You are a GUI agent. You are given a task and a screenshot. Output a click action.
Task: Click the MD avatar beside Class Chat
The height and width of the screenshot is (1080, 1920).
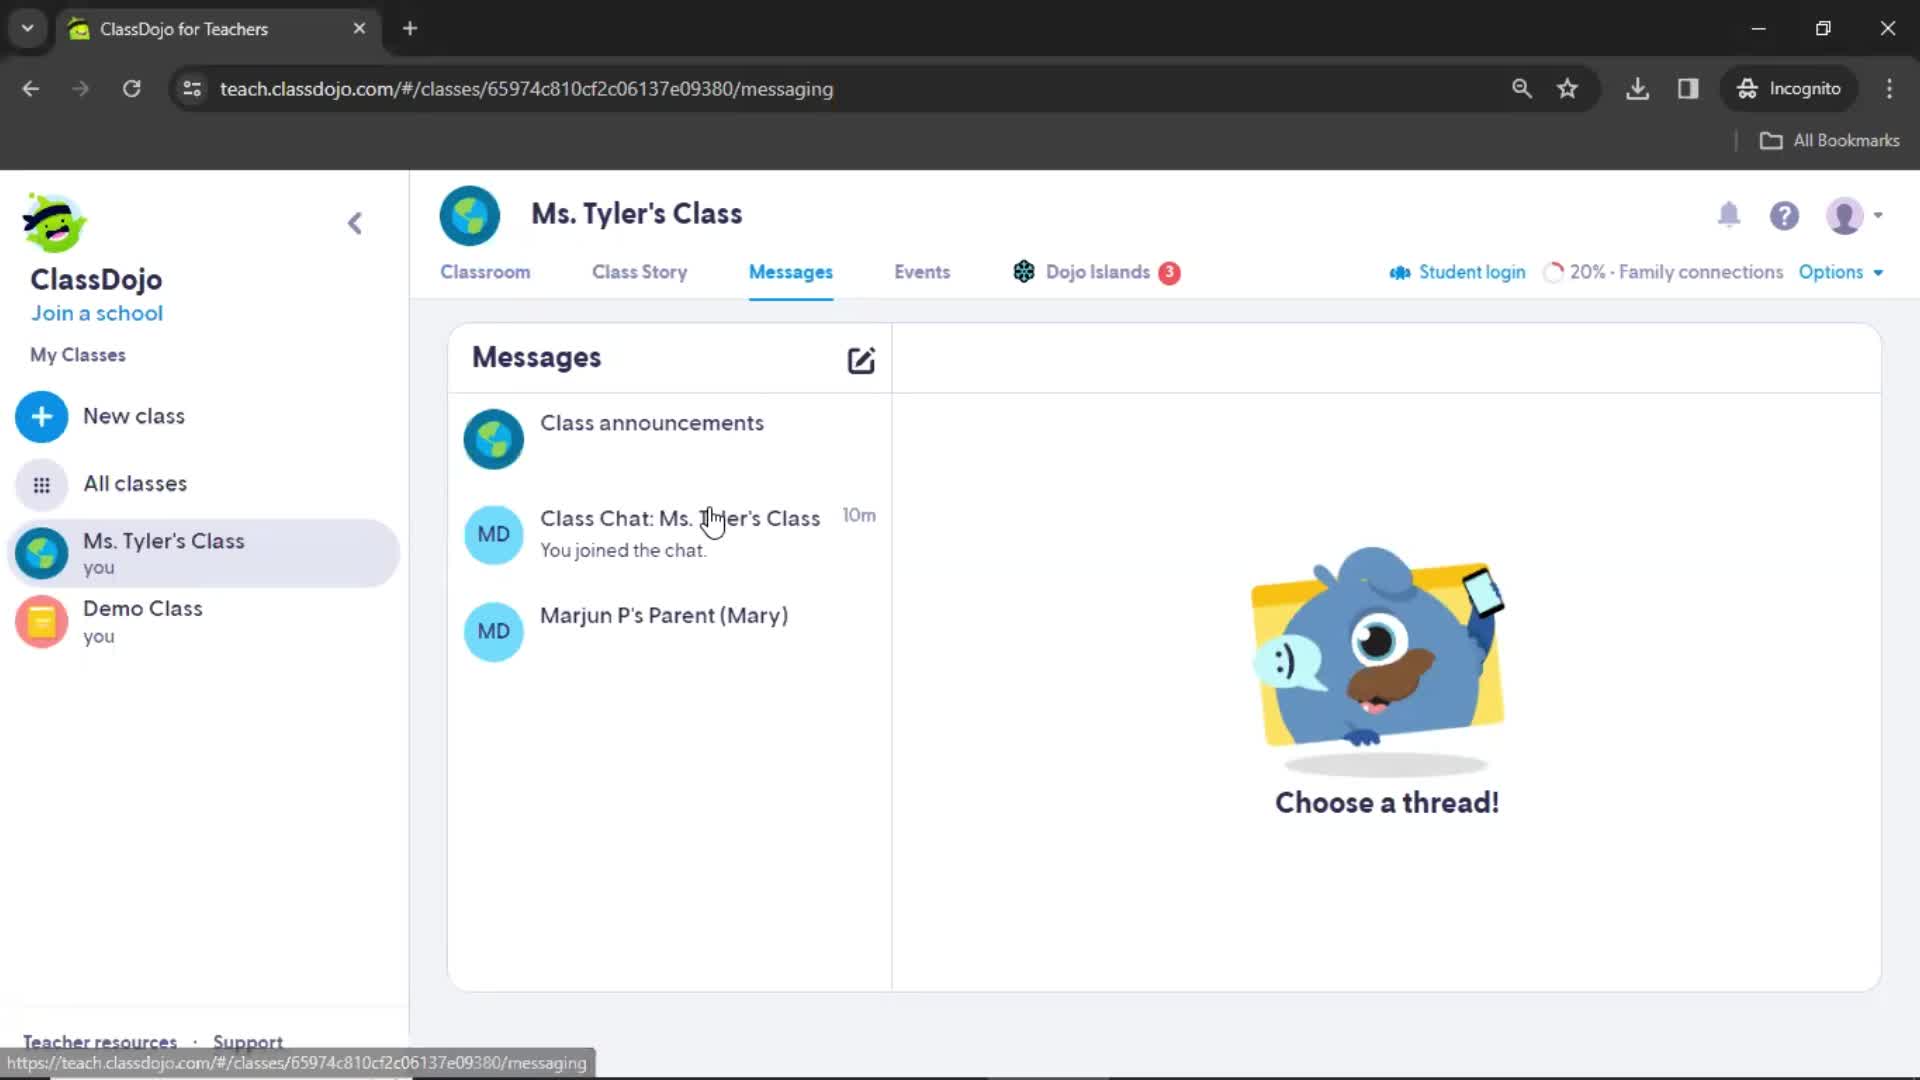[493, 534]
